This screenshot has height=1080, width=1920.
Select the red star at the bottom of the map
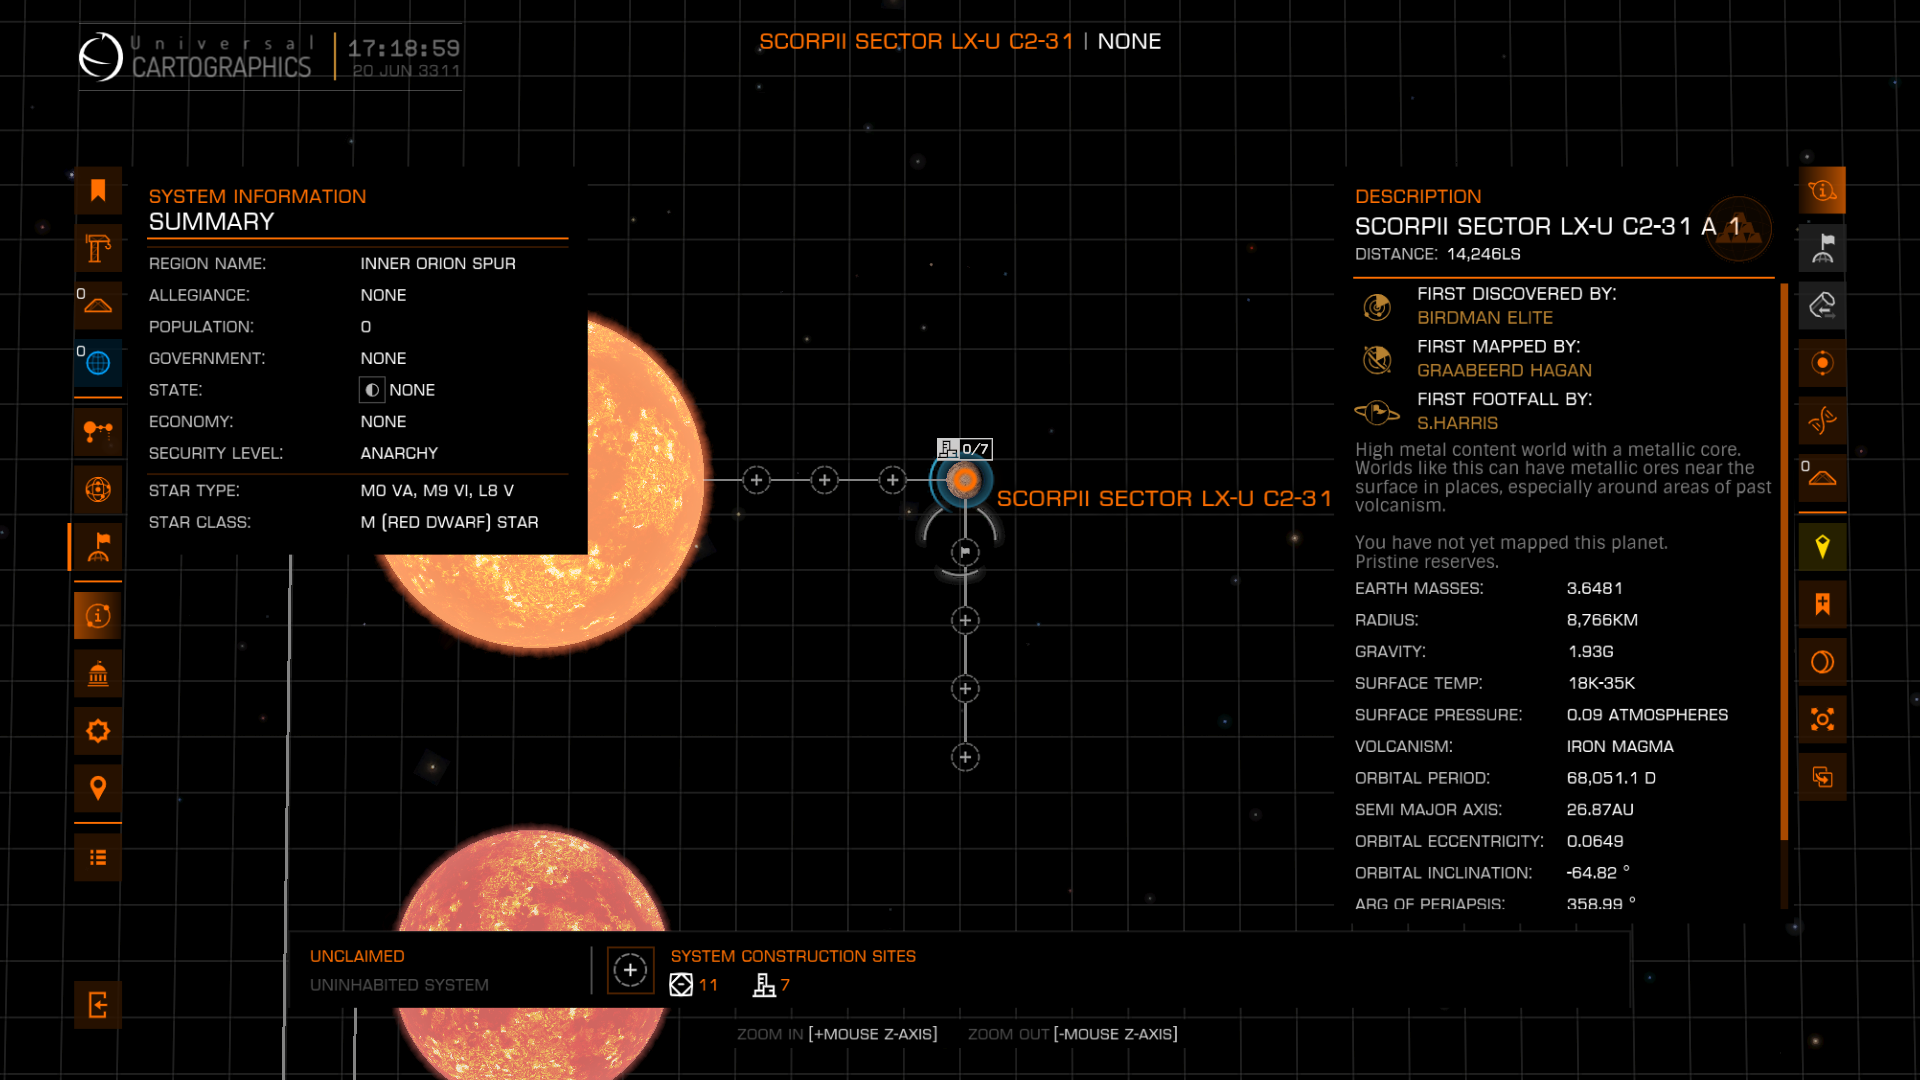pyautogui.click(x=530, y=878)
